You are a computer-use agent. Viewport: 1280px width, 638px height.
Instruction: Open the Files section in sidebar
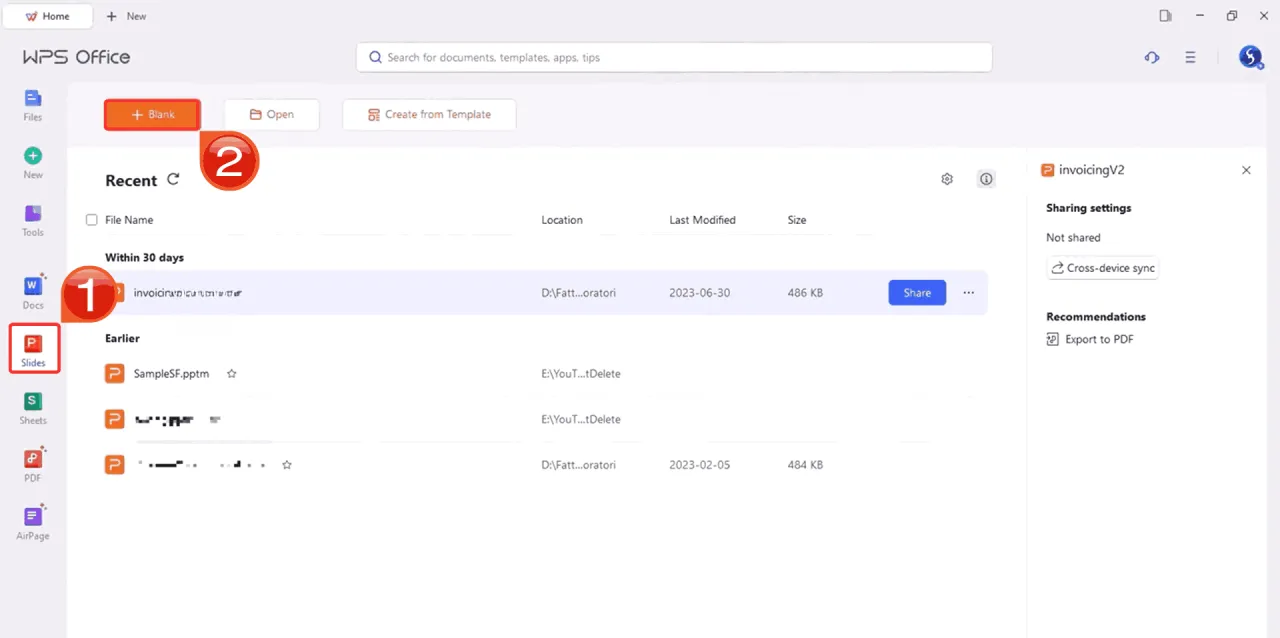pos(33,104)
